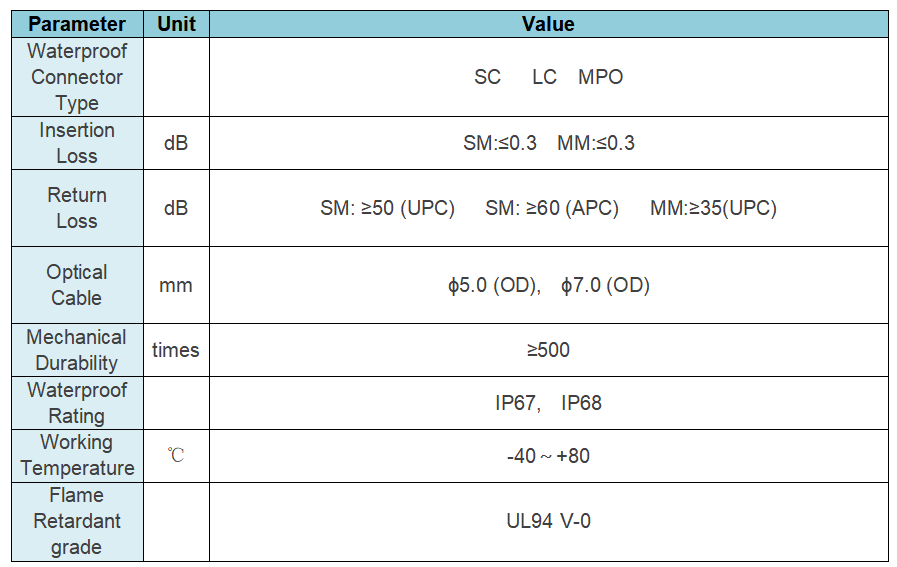Click the Unit column header
This screenshot has height=567, width=897.
tap(176, 24)
